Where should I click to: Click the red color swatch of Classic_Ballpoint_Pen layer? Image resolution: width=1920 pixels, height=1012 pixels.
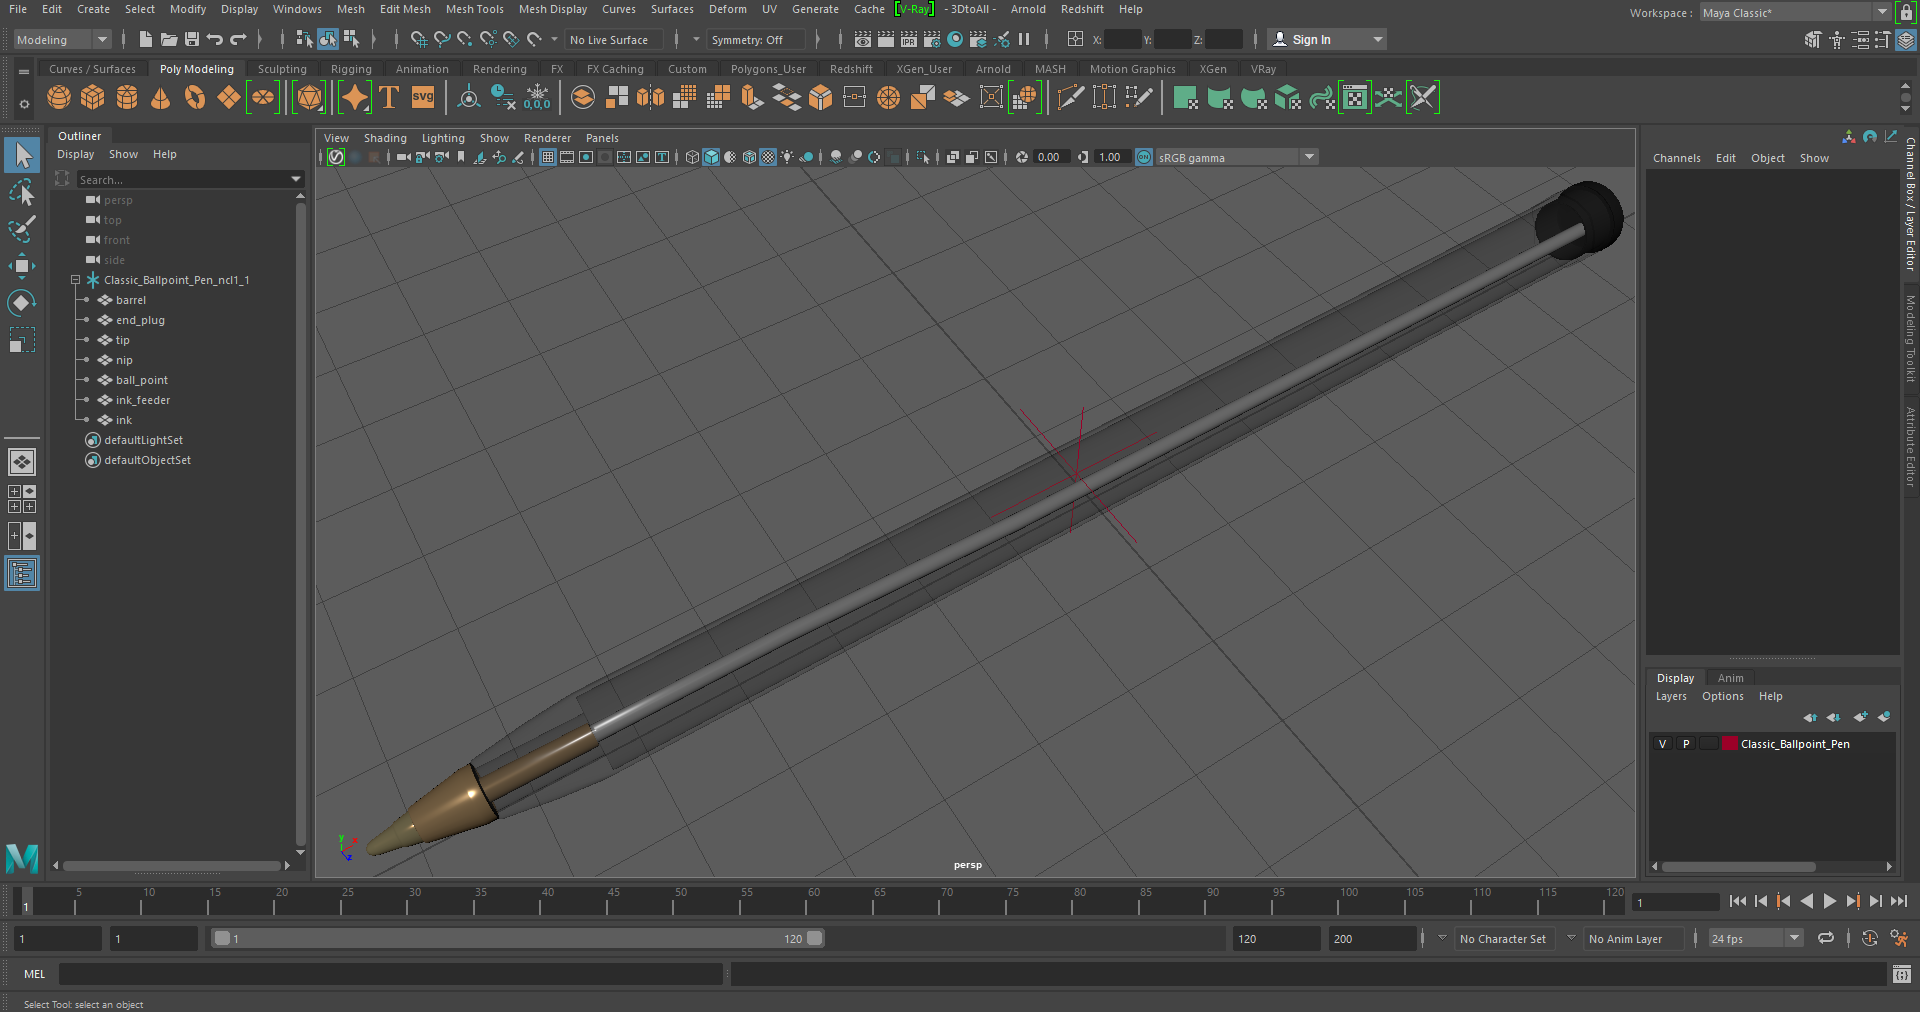[x=1729, y=744]
